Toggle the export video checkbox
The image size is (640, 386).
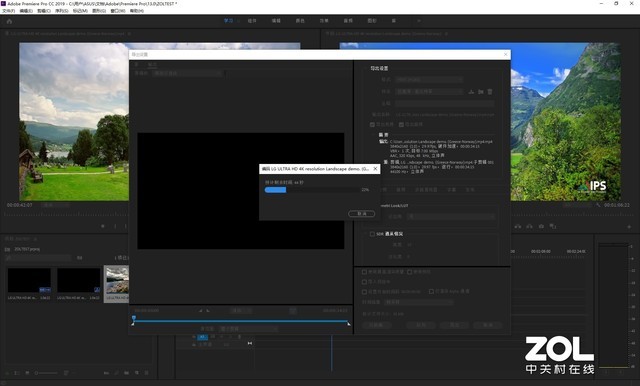point(372,124)
